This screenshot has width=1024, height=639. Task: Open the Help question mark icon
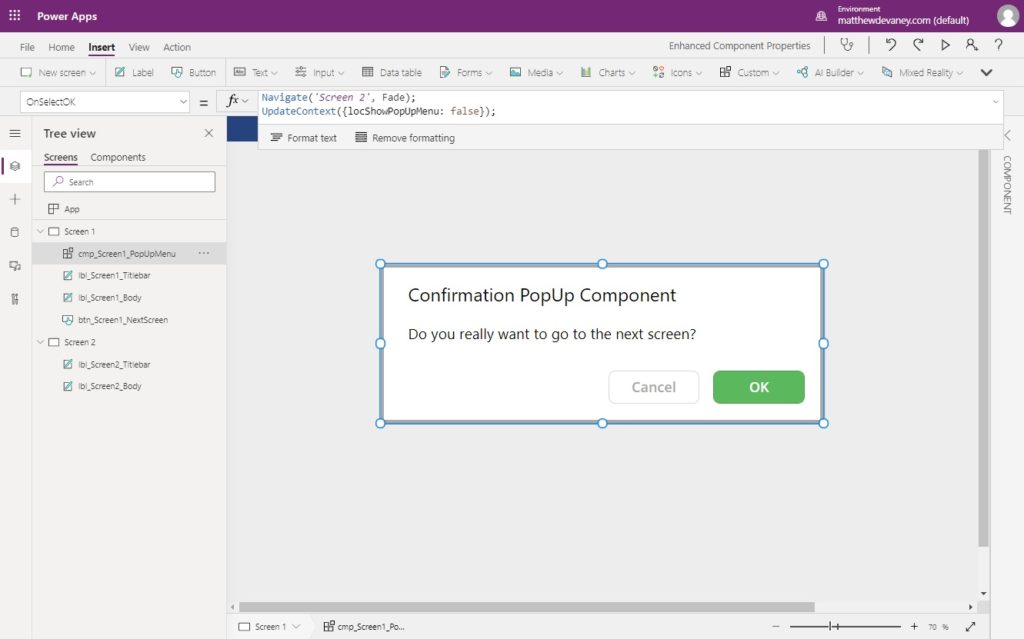pyautogui.click(x=999, y=45)
